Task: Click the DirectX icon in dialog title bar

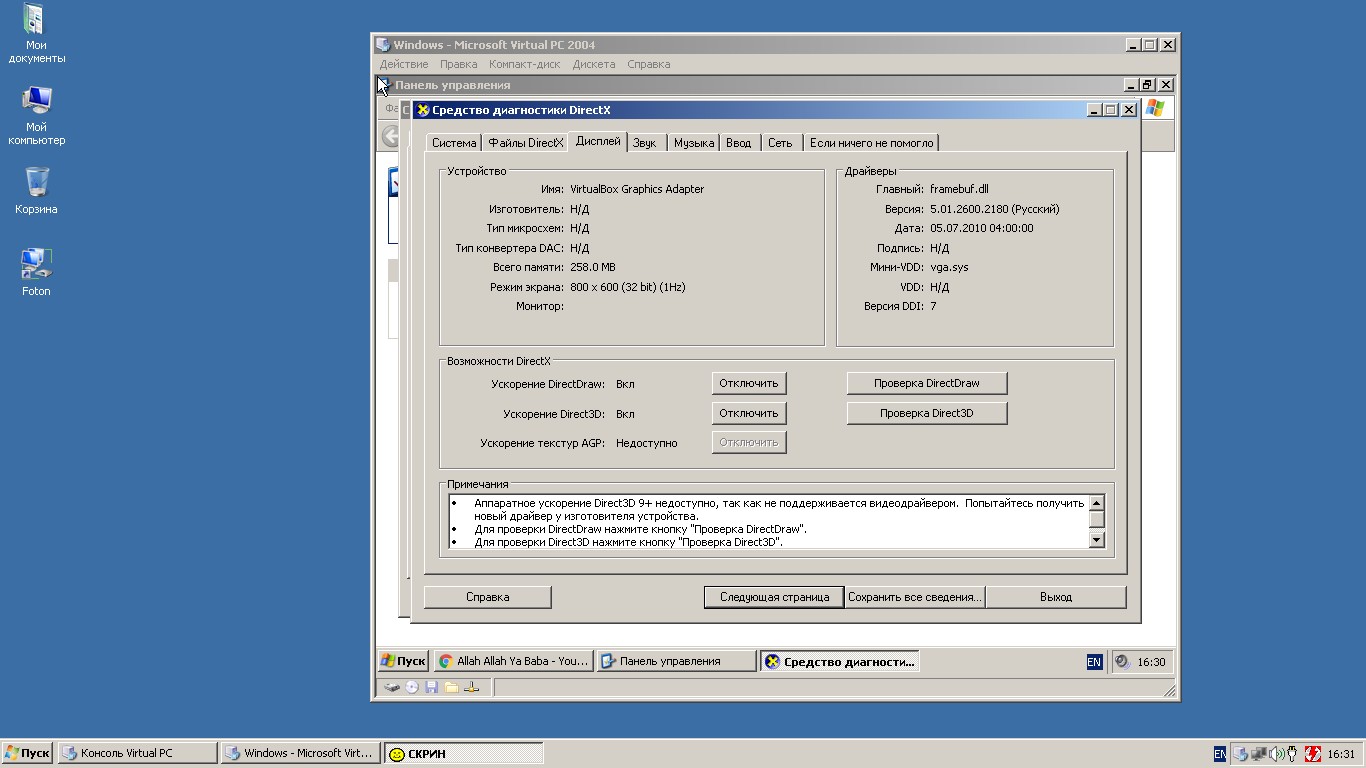Action: [423, 110]
